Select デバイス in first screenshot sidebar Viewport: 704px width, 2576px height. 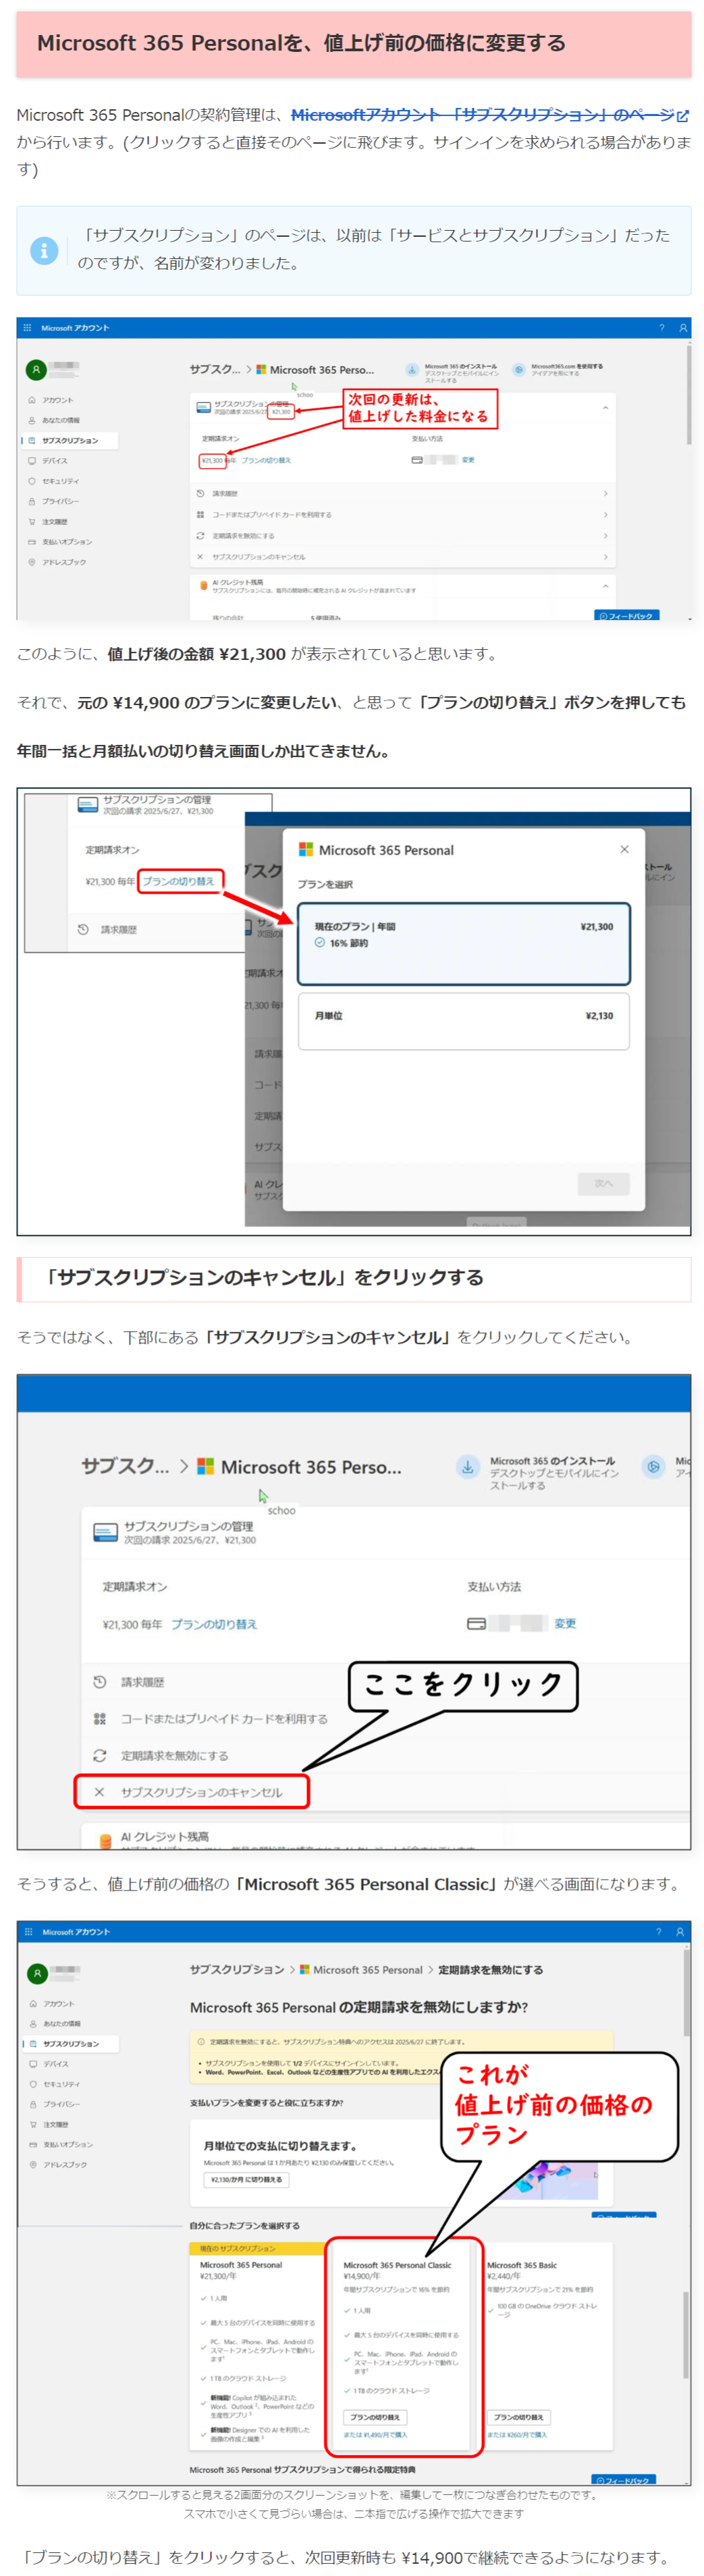(x=54, y=461)
